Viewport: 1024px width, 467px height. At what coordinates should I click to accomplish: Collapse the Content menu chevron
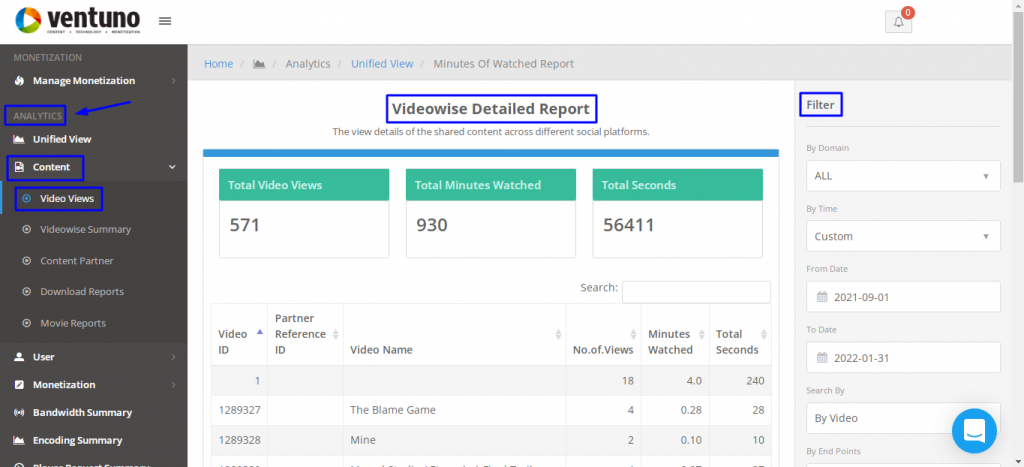pyautogui.click(x=172, y=167)
